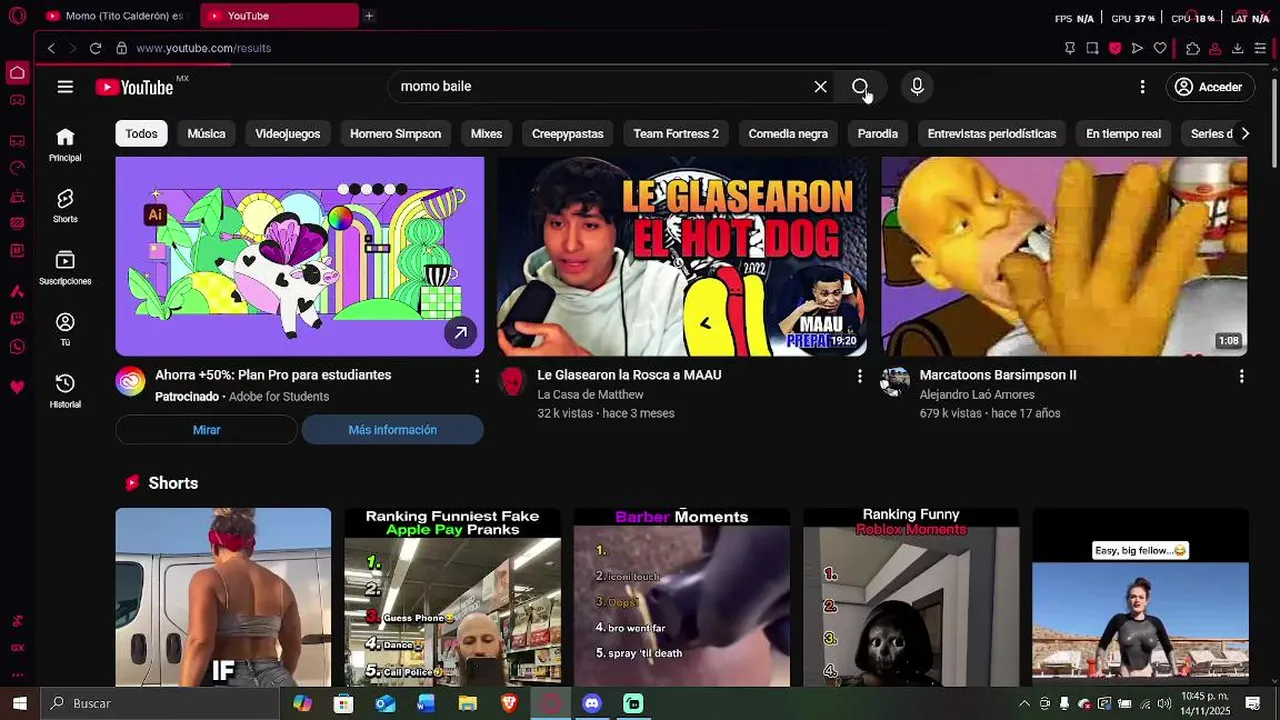Select the 'Homero Simpson' filter chip
This screenshot has width=1280, height=720.
(395, 134)
